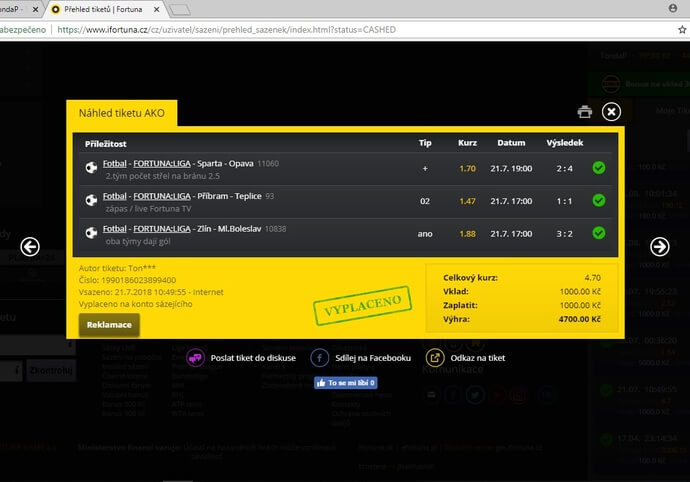Click ticket number 1990186023899400
690x482 pixels.
pyautogui.click(x=139, y=280)
